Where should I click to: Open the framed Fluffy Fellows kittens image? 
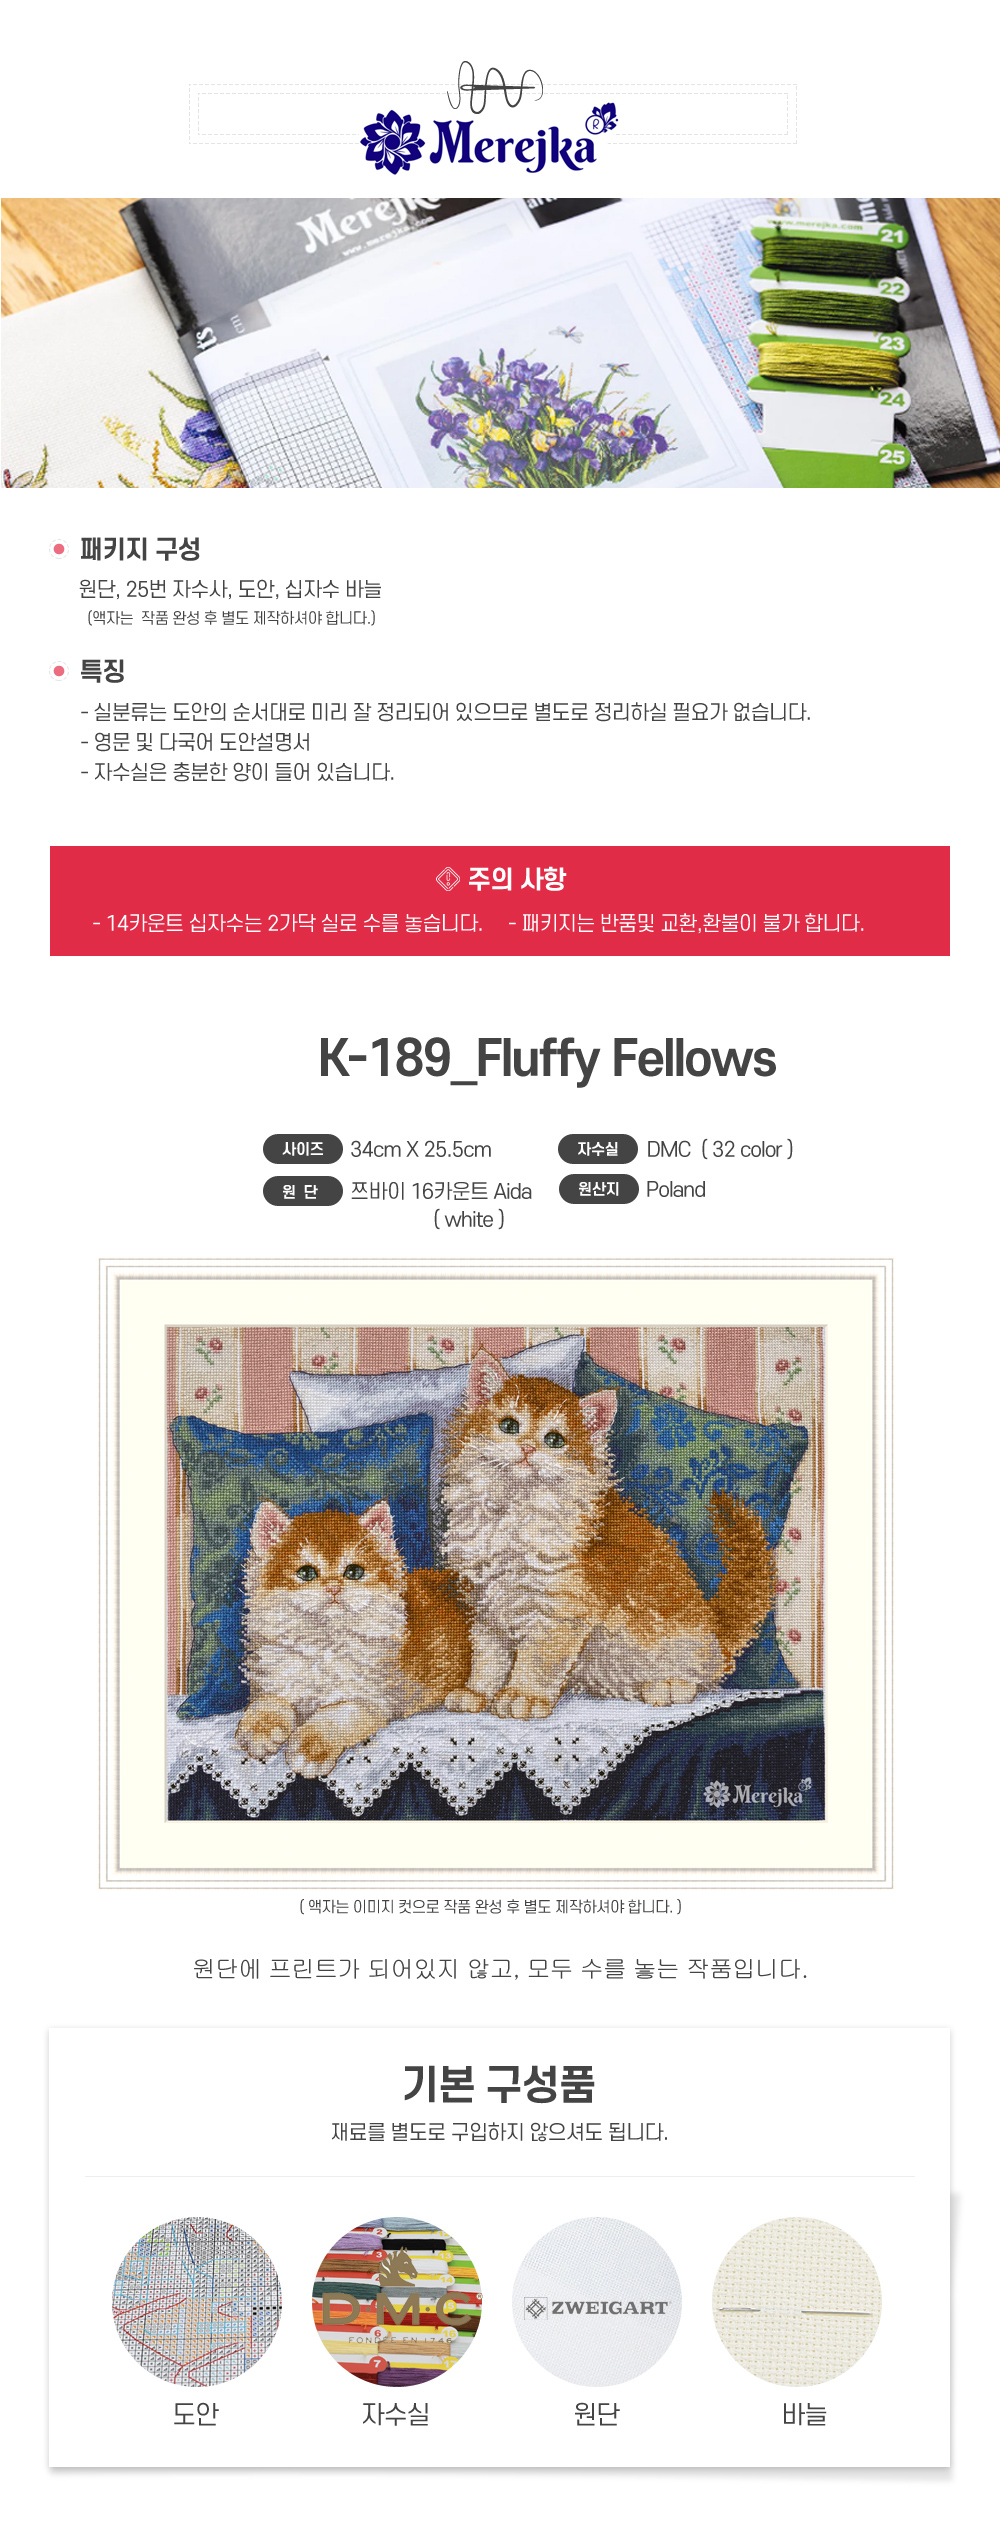click(496, 1573)
